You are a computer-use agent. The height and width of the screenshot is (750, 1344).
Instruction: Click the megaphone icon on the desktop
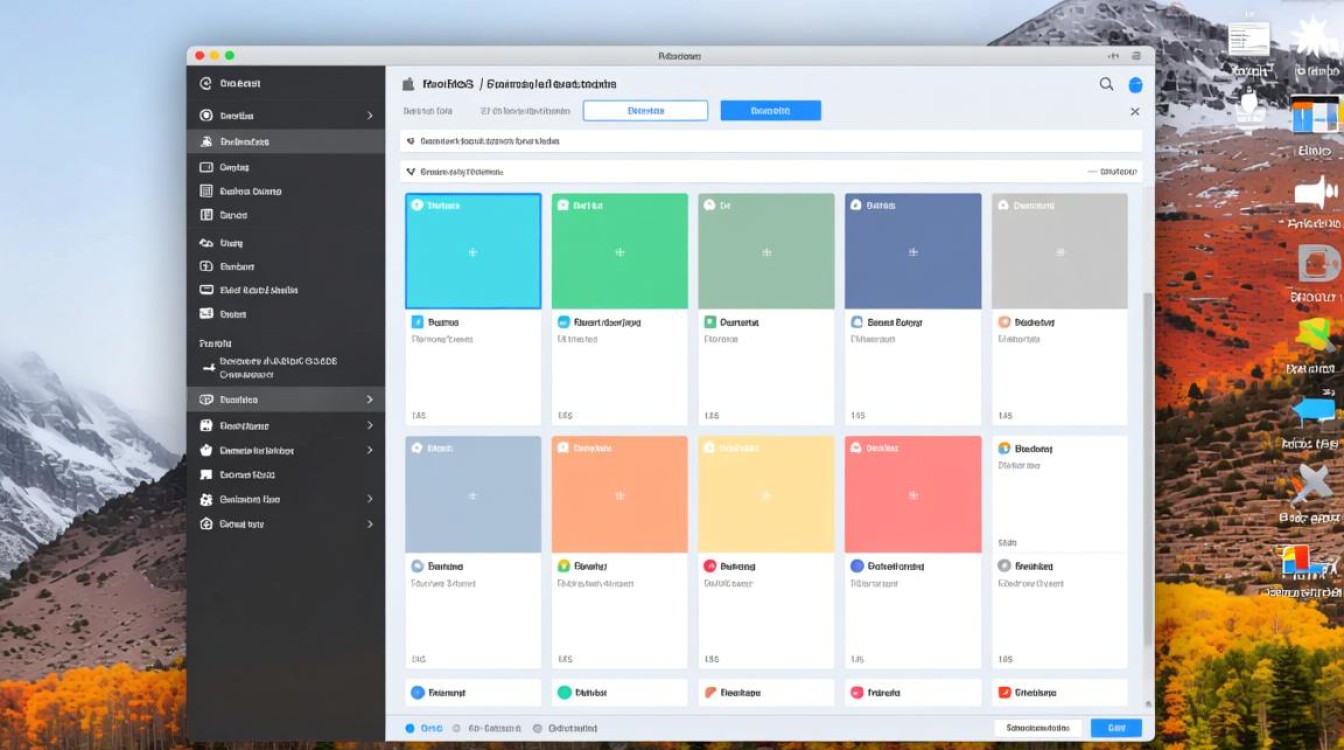click(x=1315, y=192)
